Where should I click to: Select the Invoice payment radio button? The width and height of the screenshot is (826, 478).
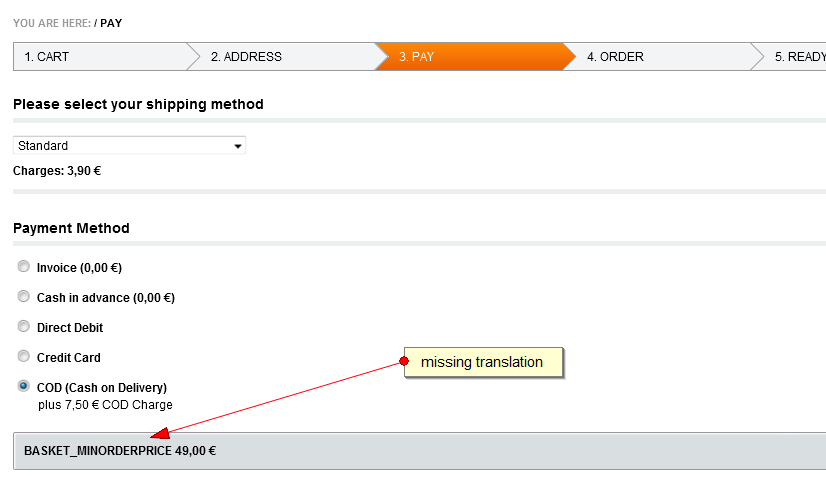pyautogui.click(x=24, y=267)
